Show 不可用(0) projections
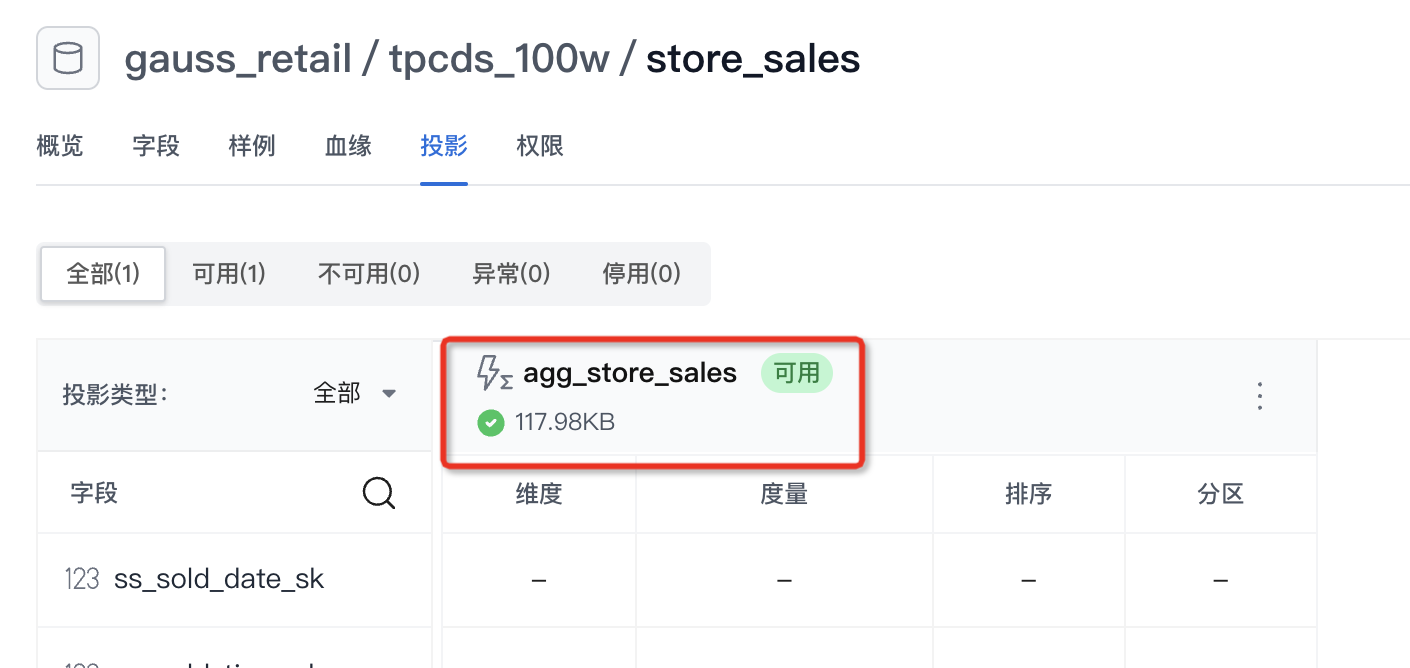 (369, 274)
